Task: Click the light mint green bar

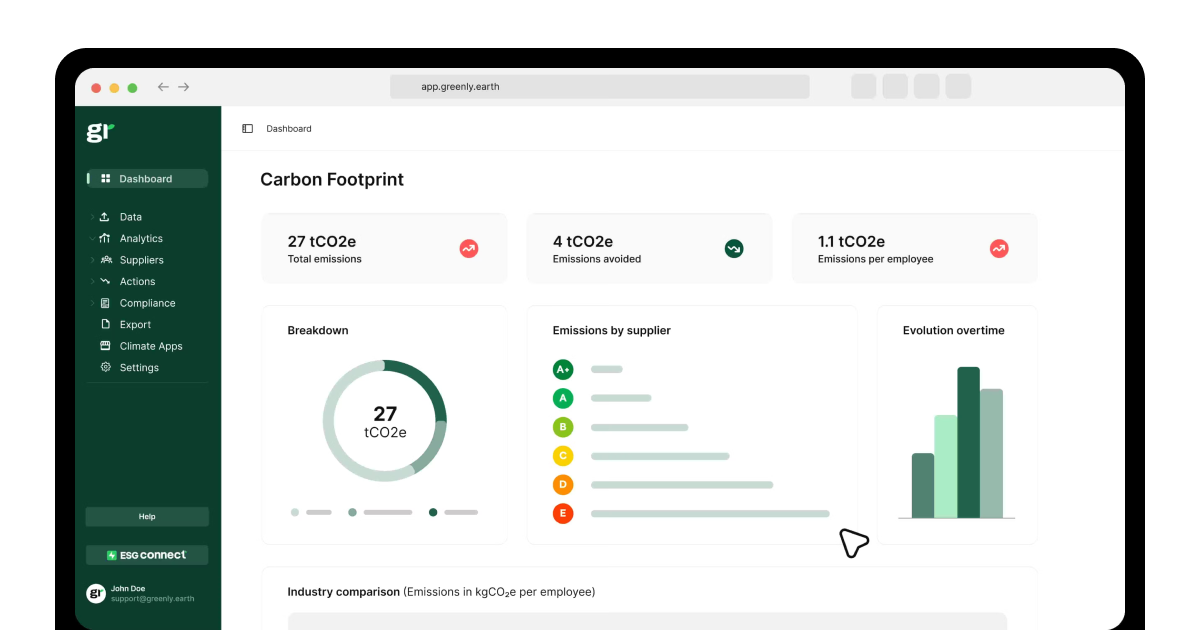Action: [x=946, y=466]
